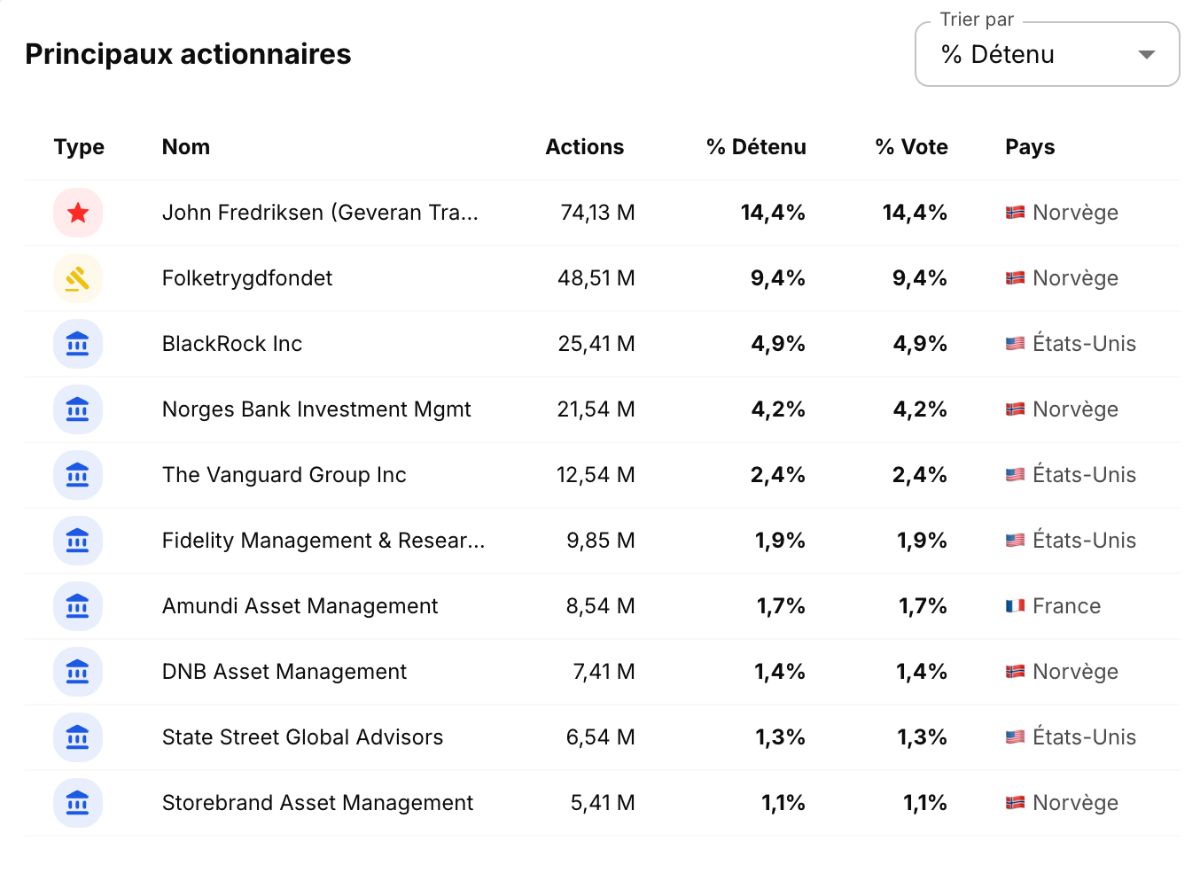This screenshot has height=873, width=1200.
Task: Click the Actions column header
Action: click(584, 147)
